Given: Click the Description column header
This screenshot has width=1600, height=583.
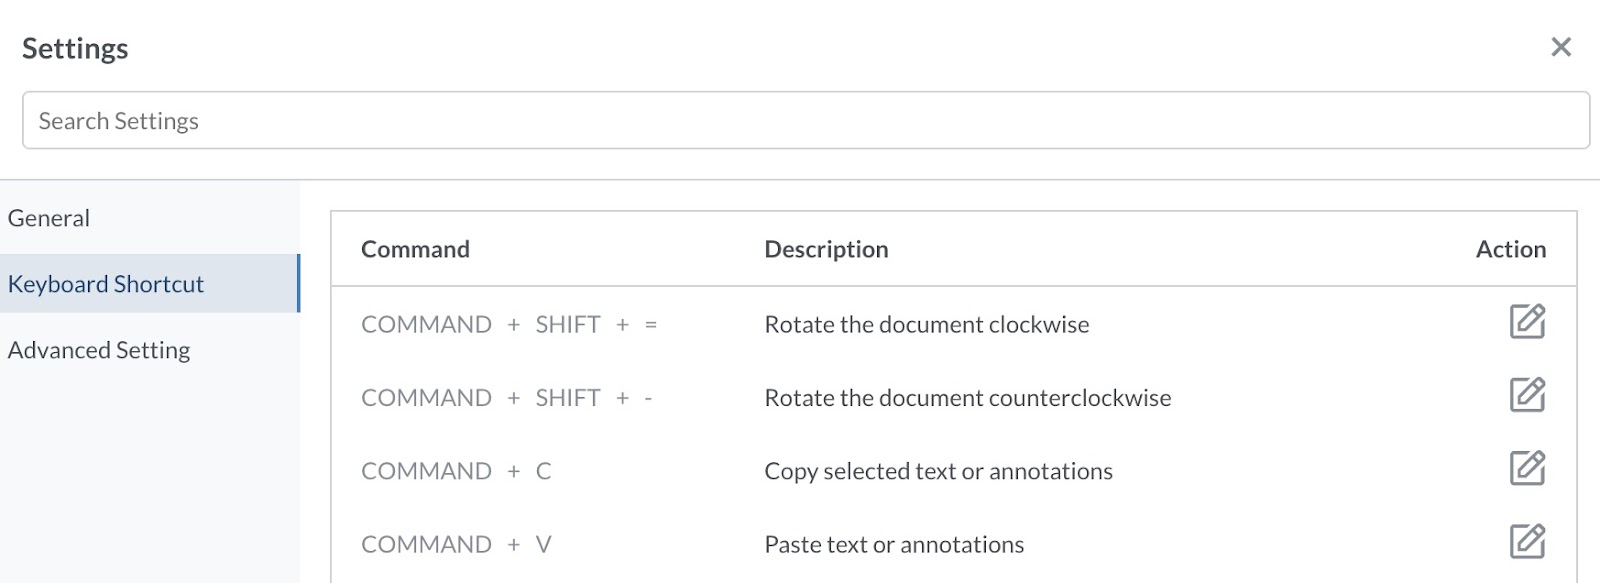Looking at the screenshot, I should [826, 249].
